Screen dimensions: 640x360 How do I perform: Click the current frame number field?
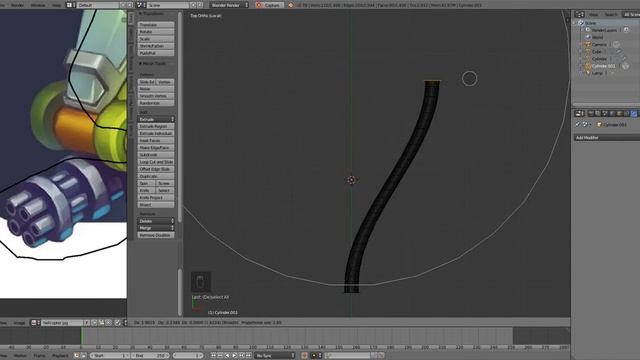(188, 356)
